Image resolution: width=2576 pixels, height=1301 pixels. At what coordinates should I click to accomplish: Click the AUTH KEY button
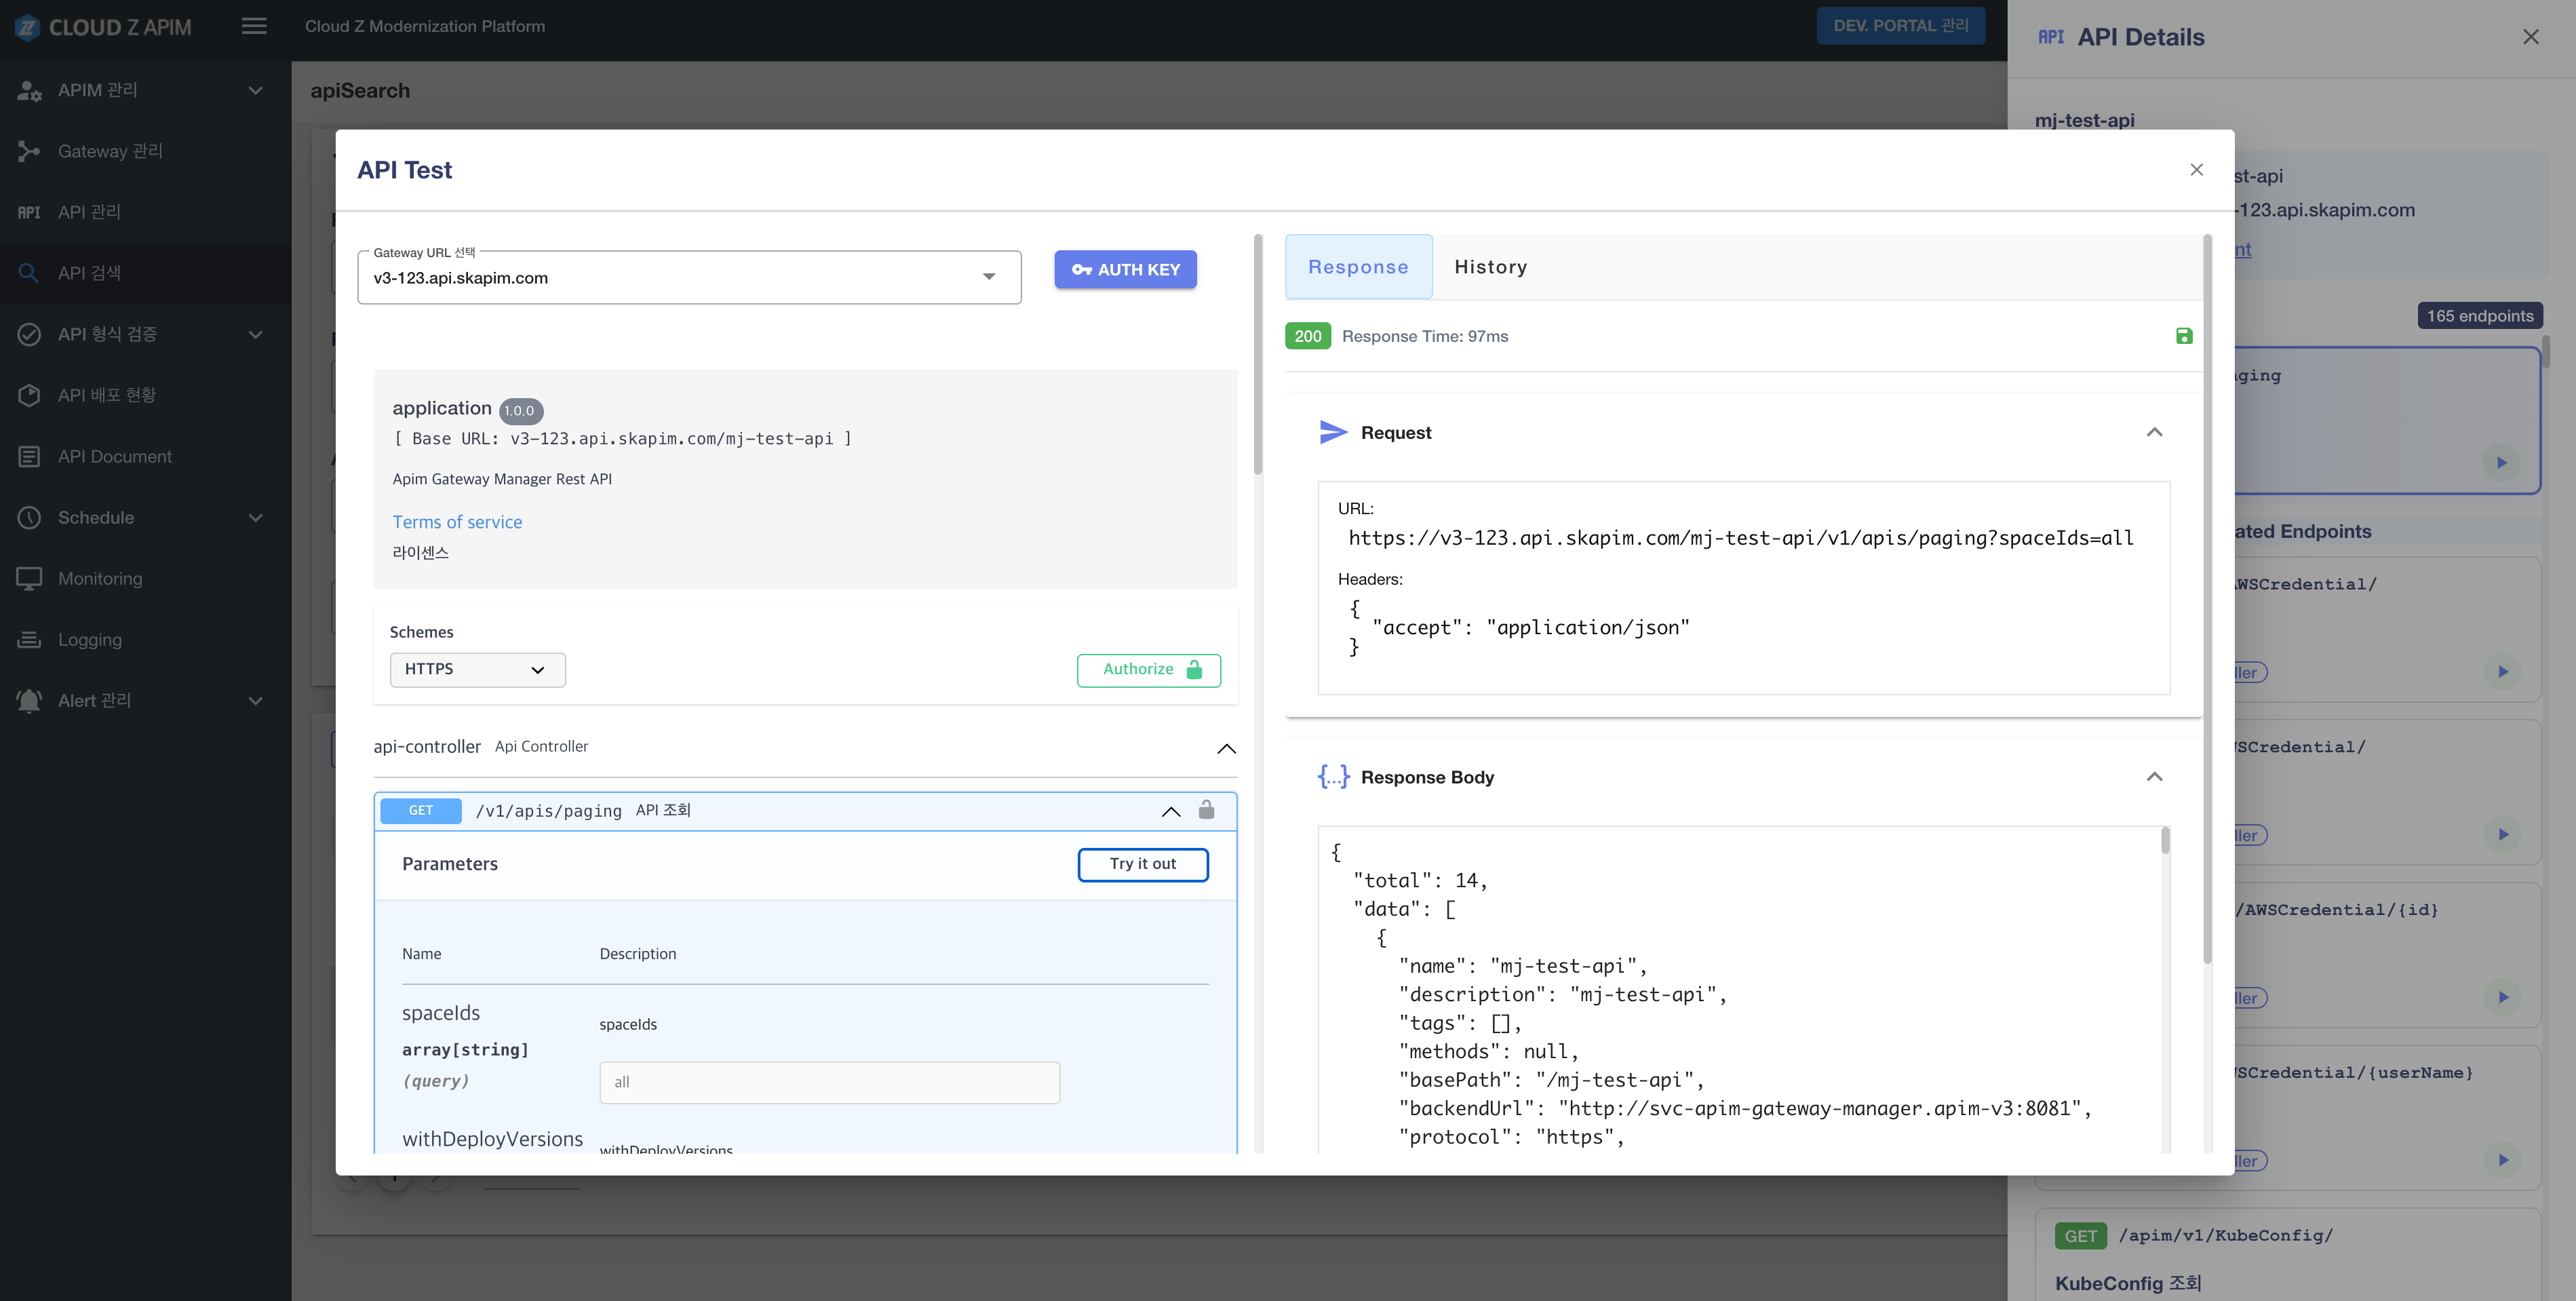(1125, 270)
